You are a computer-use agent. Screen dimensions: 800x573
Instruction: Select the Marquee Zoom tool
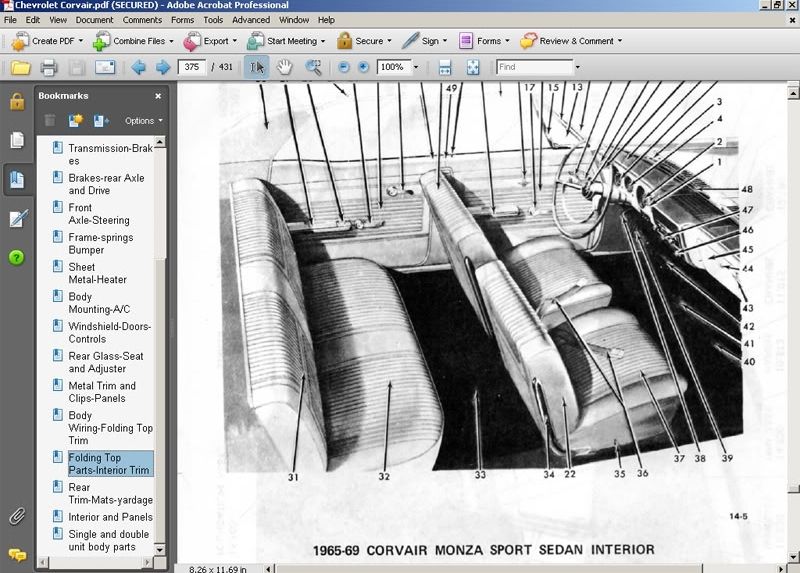click(x=313, y=67)
